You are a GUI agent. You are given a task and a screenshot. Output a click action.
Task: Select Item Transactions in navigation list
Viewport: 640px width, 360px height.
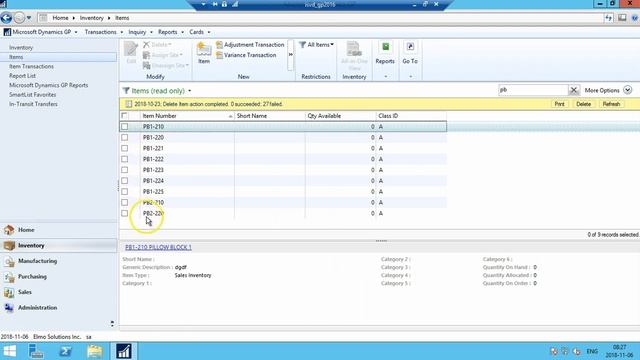[31, 67]
